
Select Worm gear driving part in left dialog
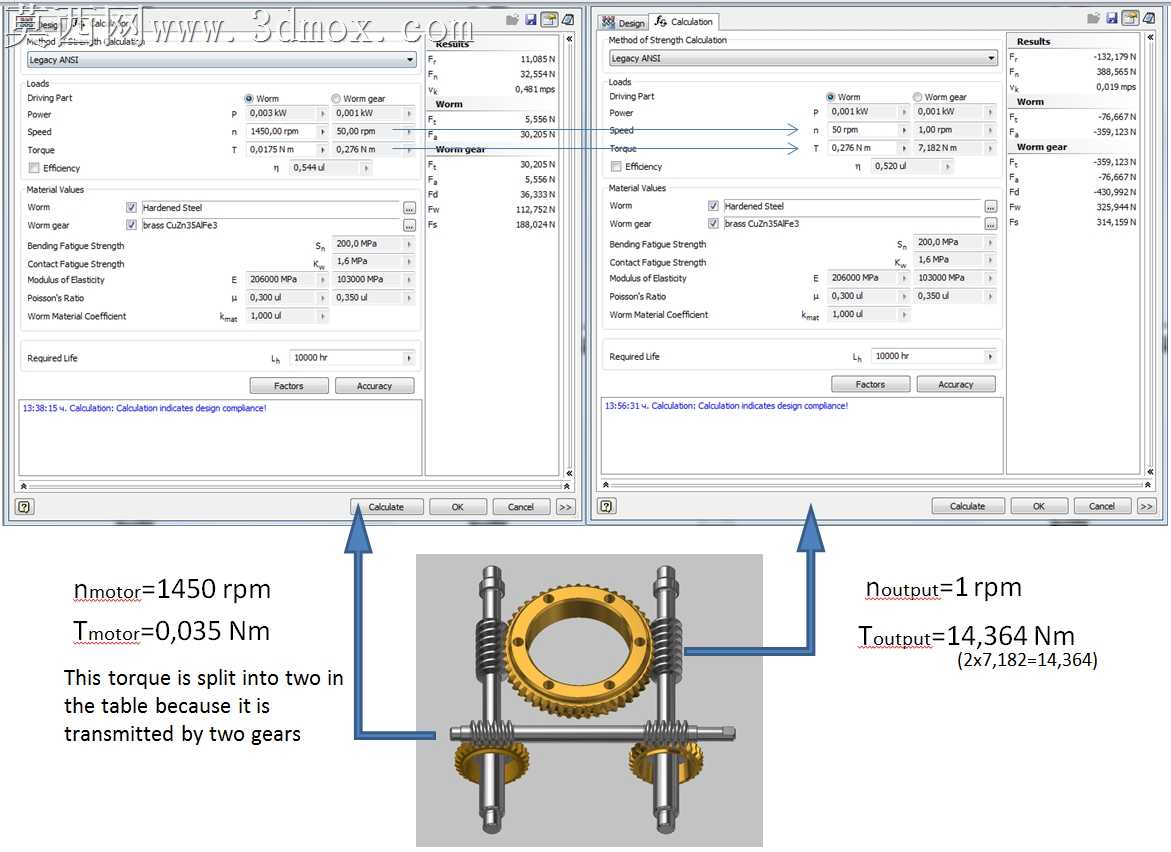(336, 99)
